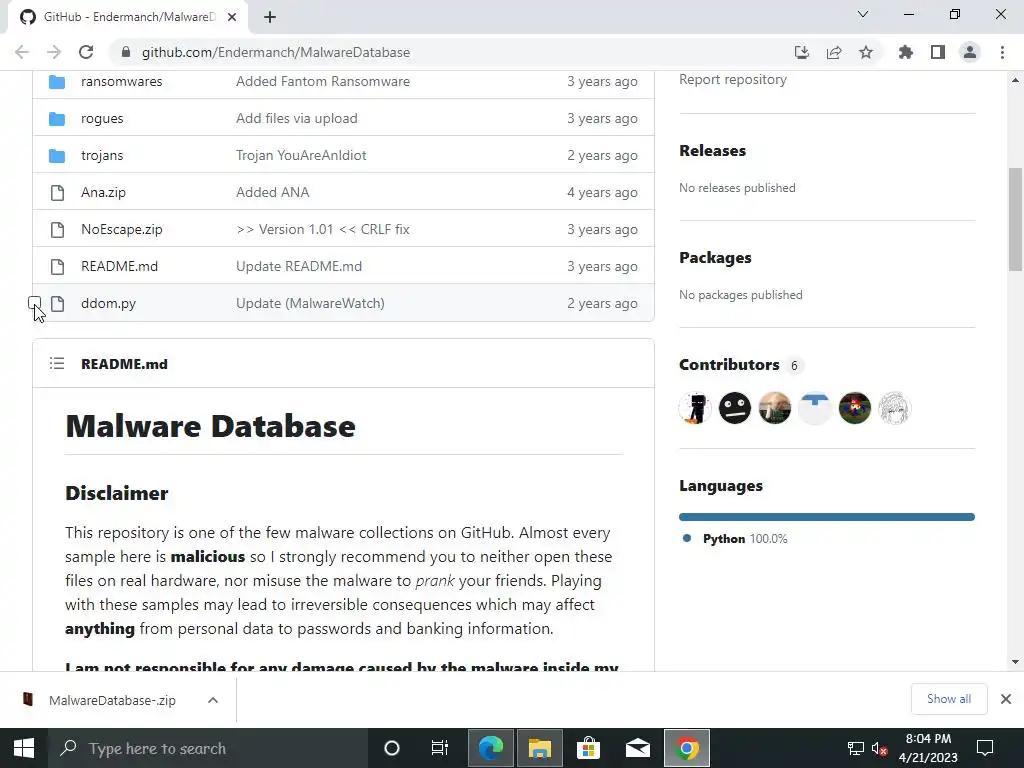The image size is (1024, 768).
Task: Click the ransomwares folder icon
Action: [x=57, y=82]
